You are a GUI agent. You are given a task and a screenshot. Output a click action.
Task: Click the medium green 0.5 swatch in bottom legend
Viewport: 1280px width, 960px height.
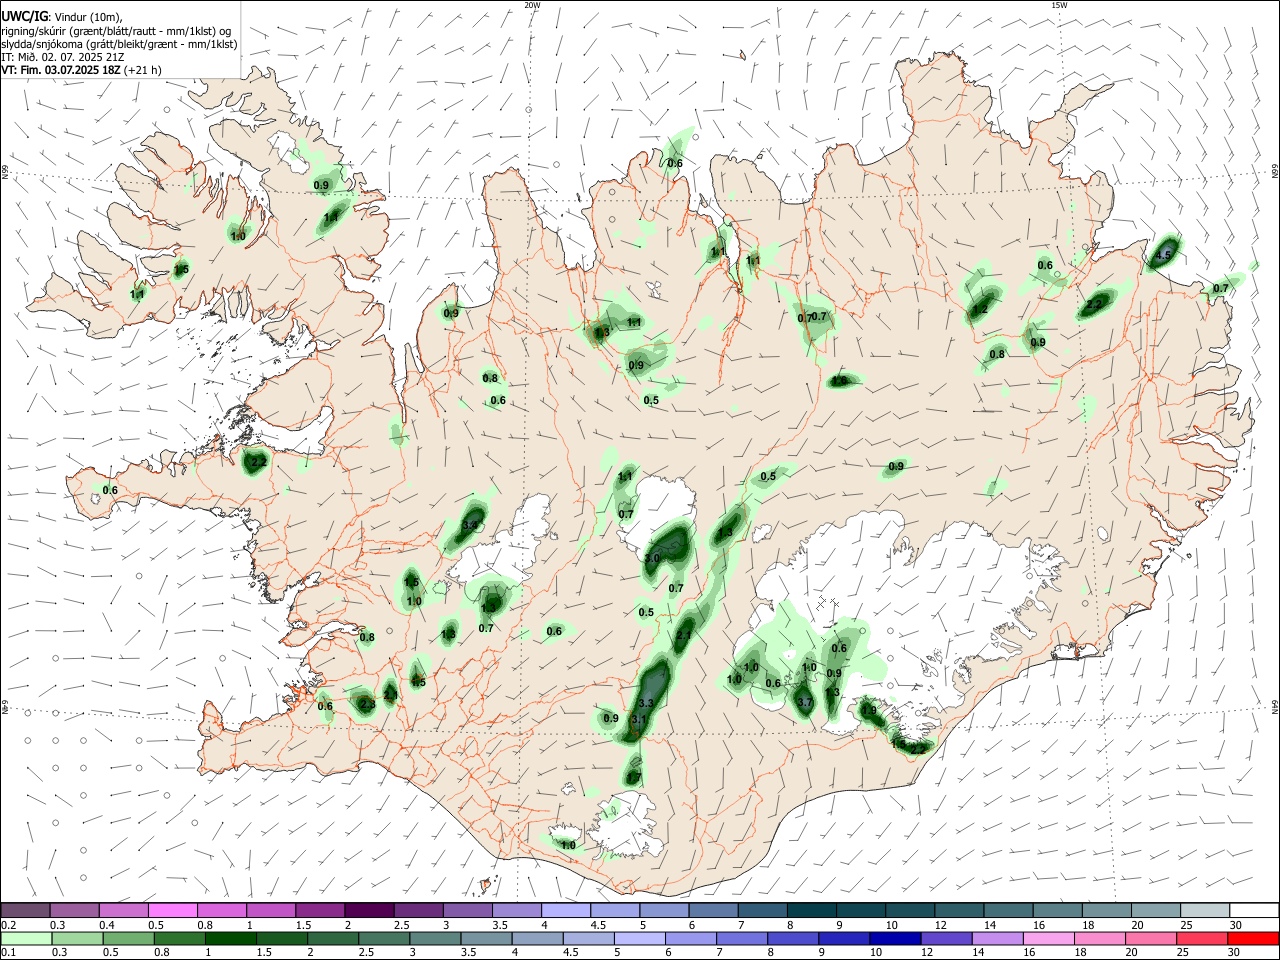pos(128,938)
